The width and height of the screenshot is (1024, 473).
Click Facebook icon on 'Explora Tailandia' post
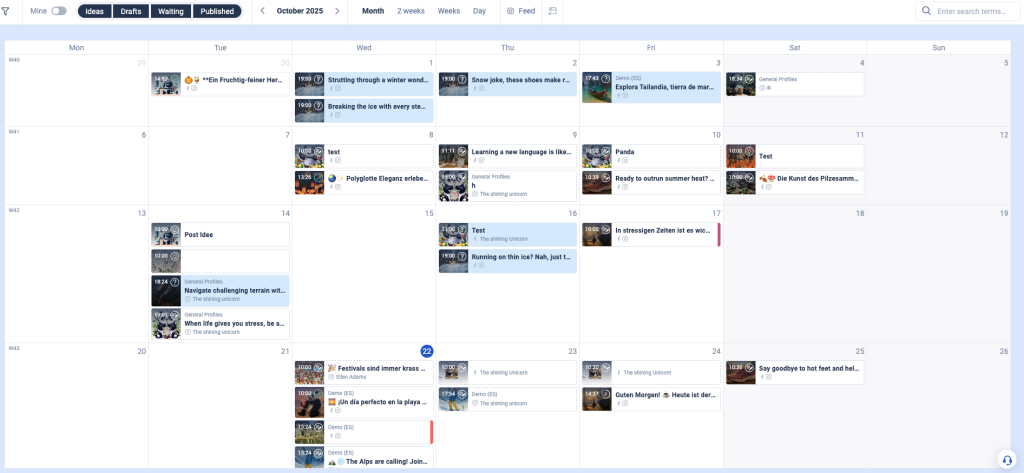[618, 95]
